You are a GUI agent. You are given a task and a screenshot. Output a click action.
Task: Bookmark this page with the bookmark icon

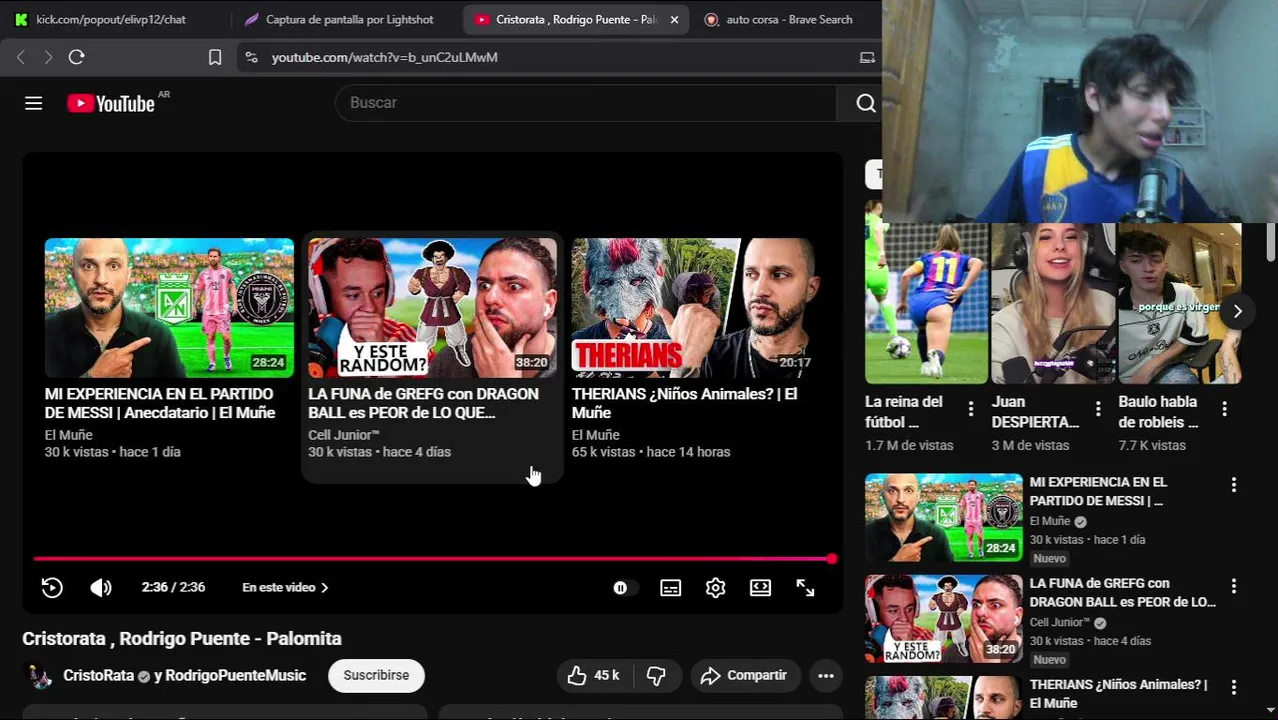coord(214,57)
